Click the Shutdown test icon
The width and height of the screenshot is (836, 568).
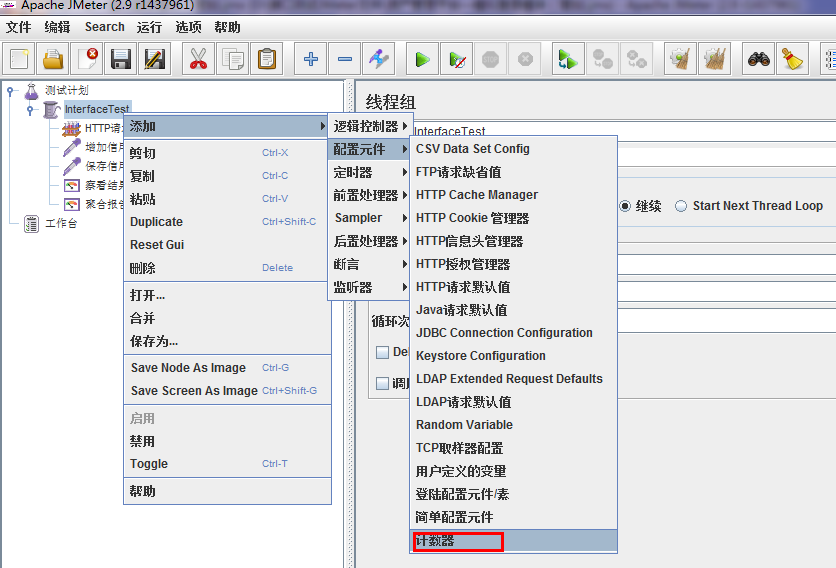pyautogui.click(x=525, y=59)
